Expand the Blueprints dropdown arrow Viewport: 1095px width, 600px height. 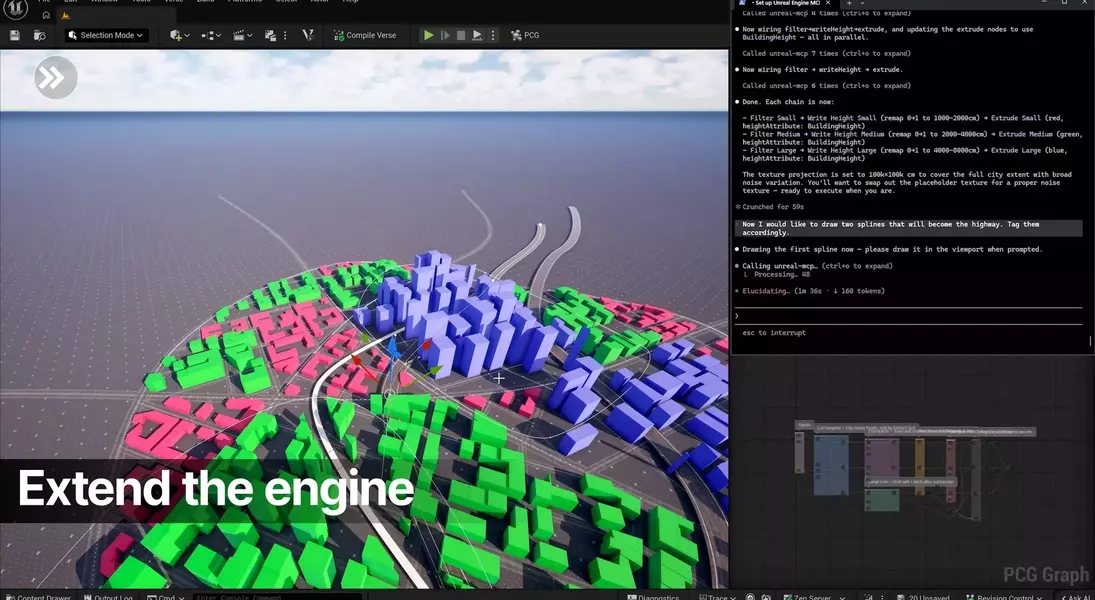219,35
